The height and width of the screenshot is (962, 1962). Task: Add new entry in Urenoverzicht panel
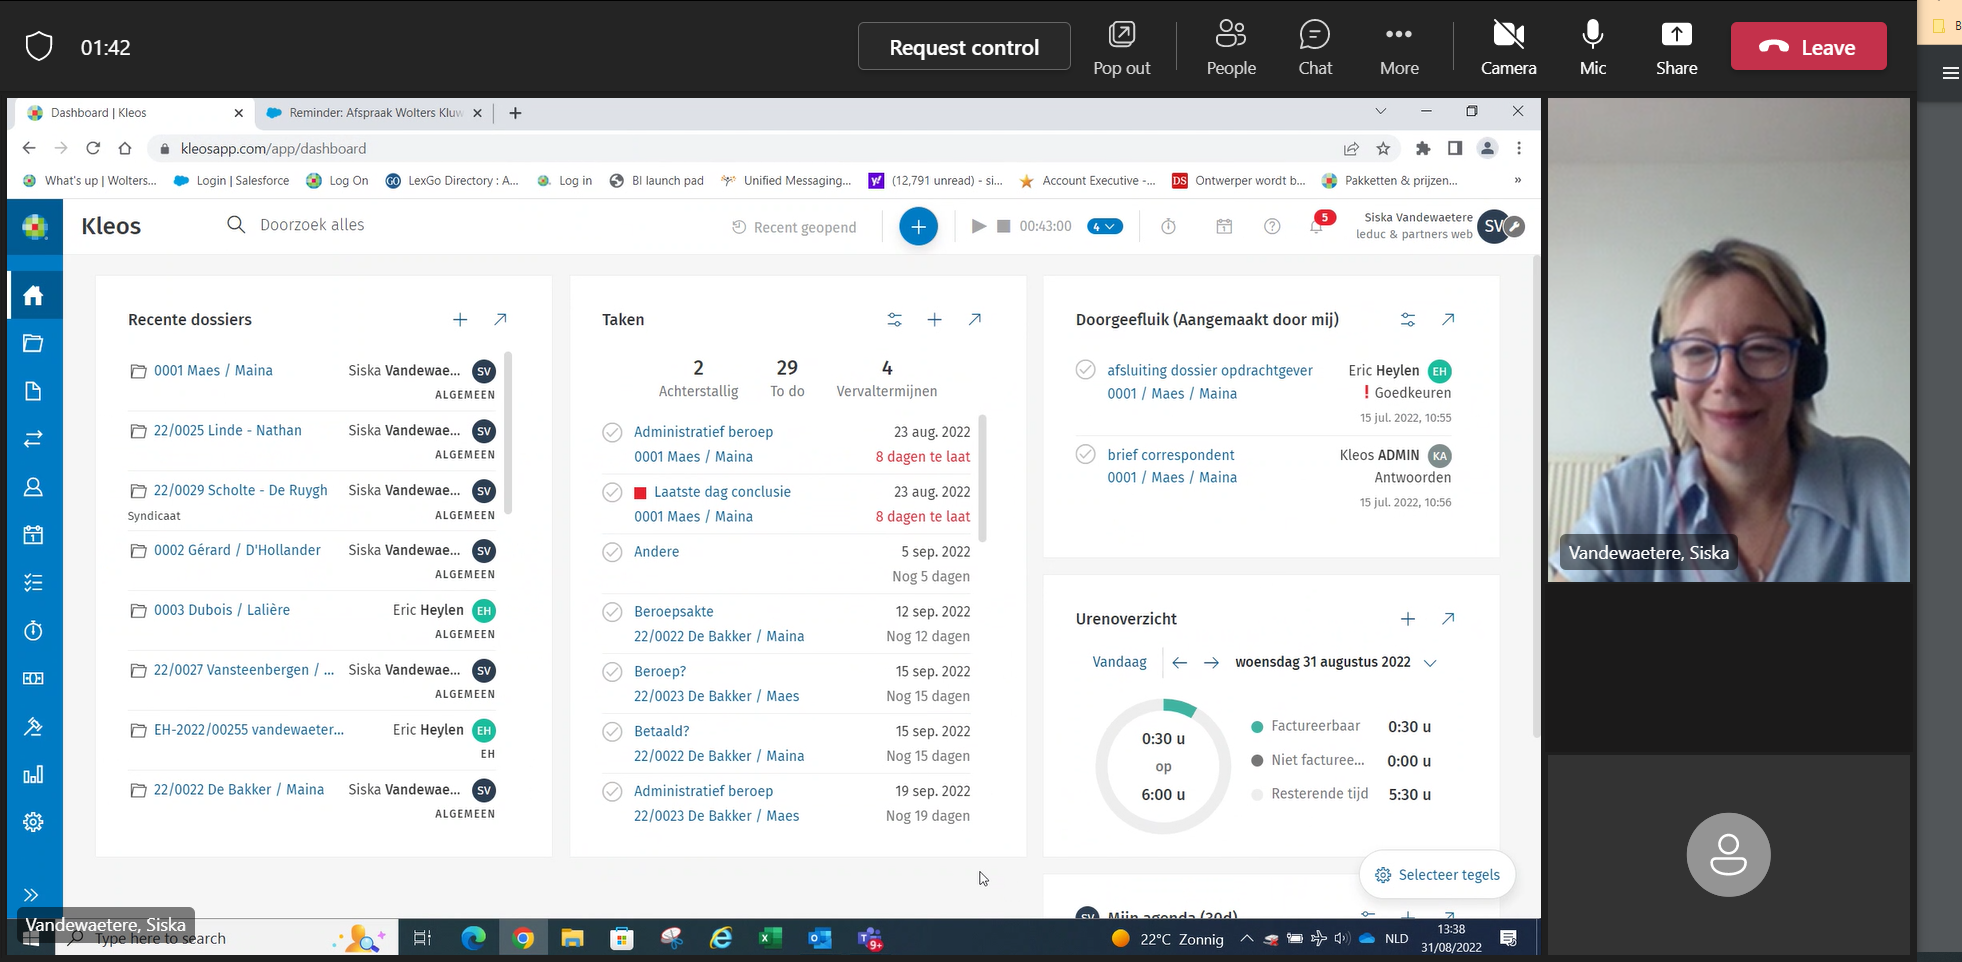point(1407,619)
